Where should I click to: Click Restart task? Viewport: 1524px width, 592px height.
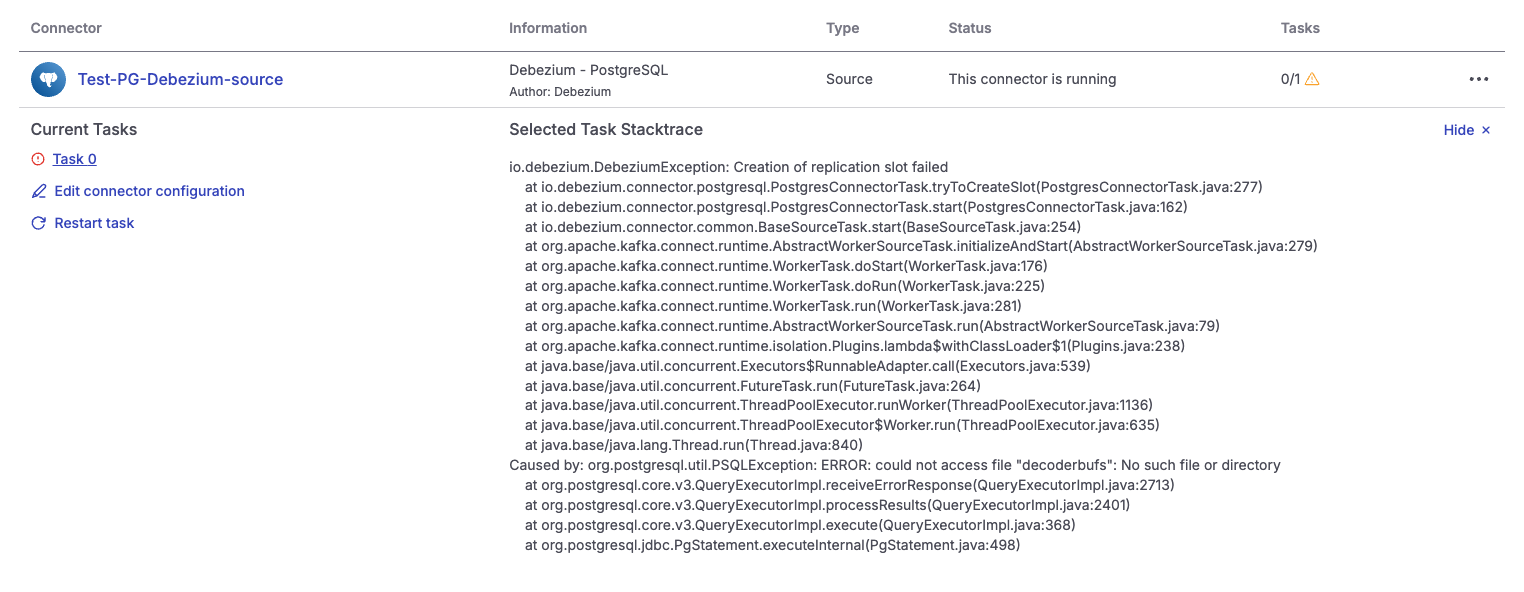94,223
